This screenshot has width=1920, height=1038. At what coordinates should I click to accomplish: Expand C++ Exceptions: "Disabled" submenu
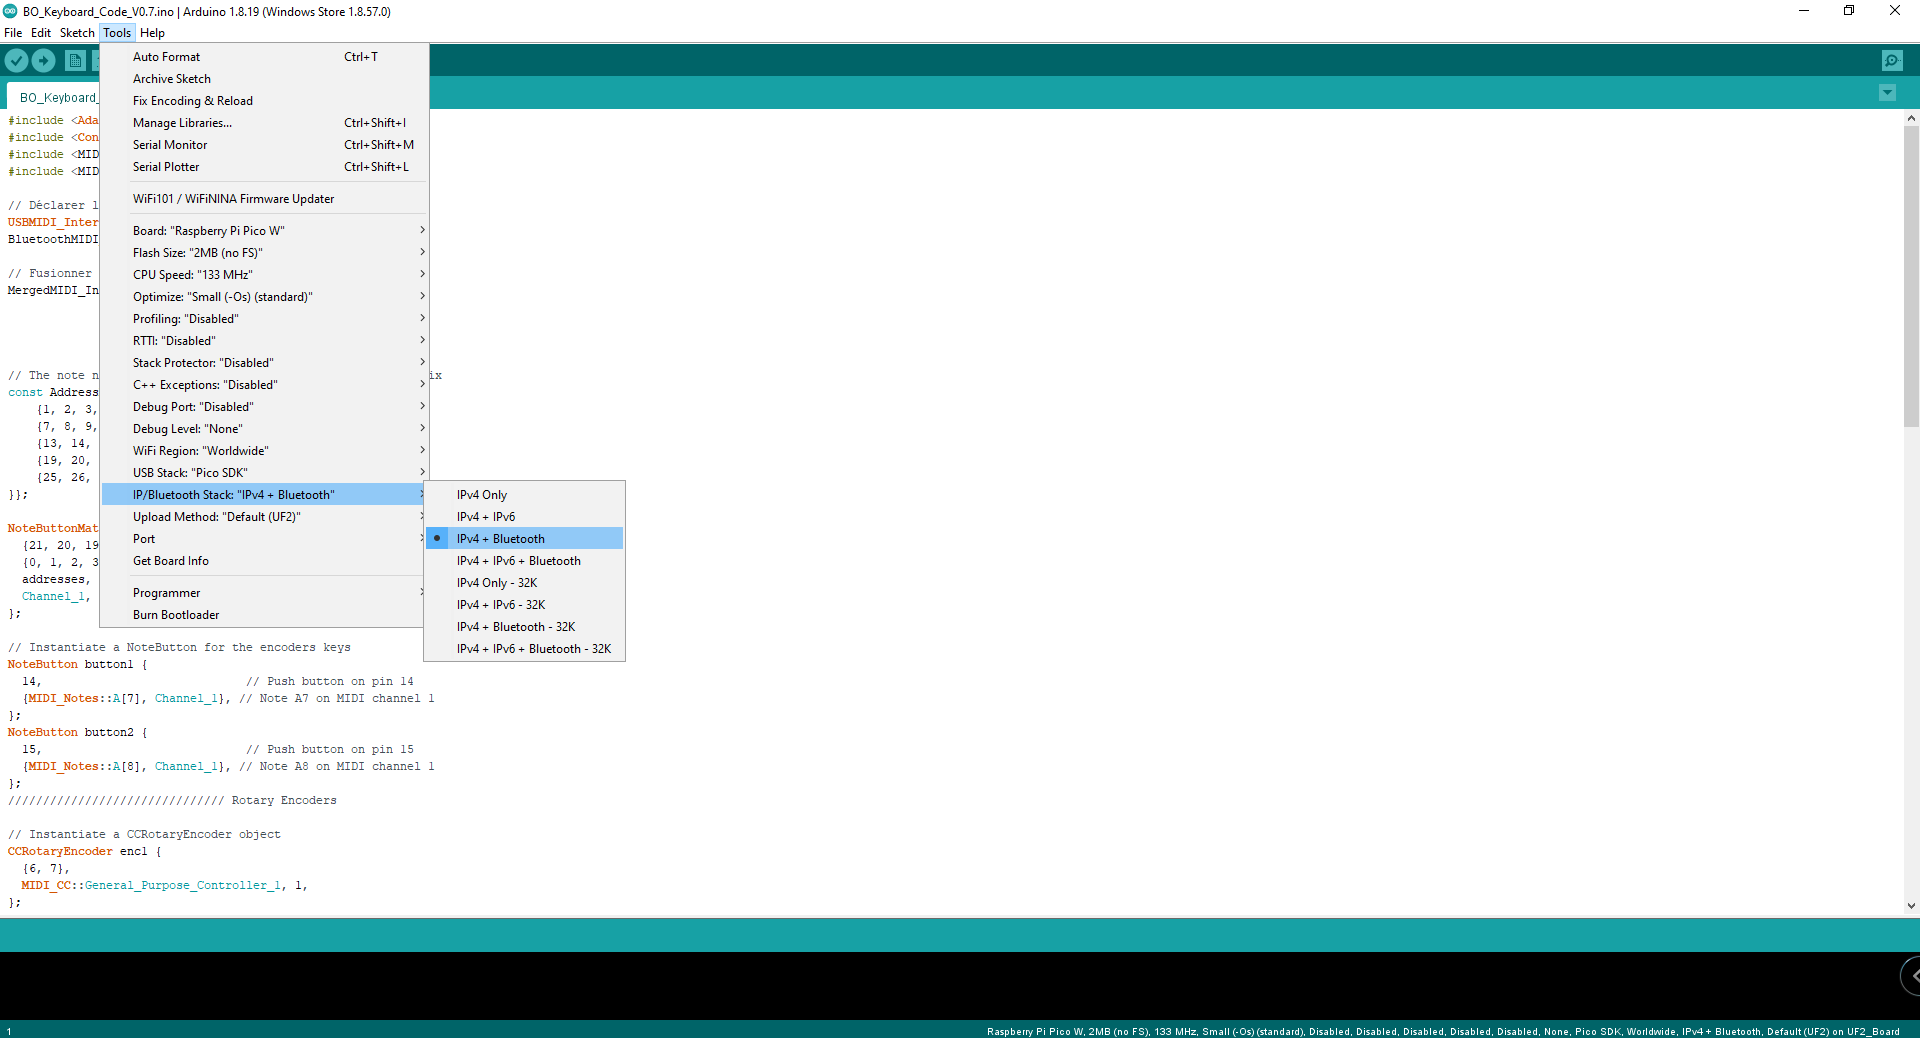click(x=265, y=385)
